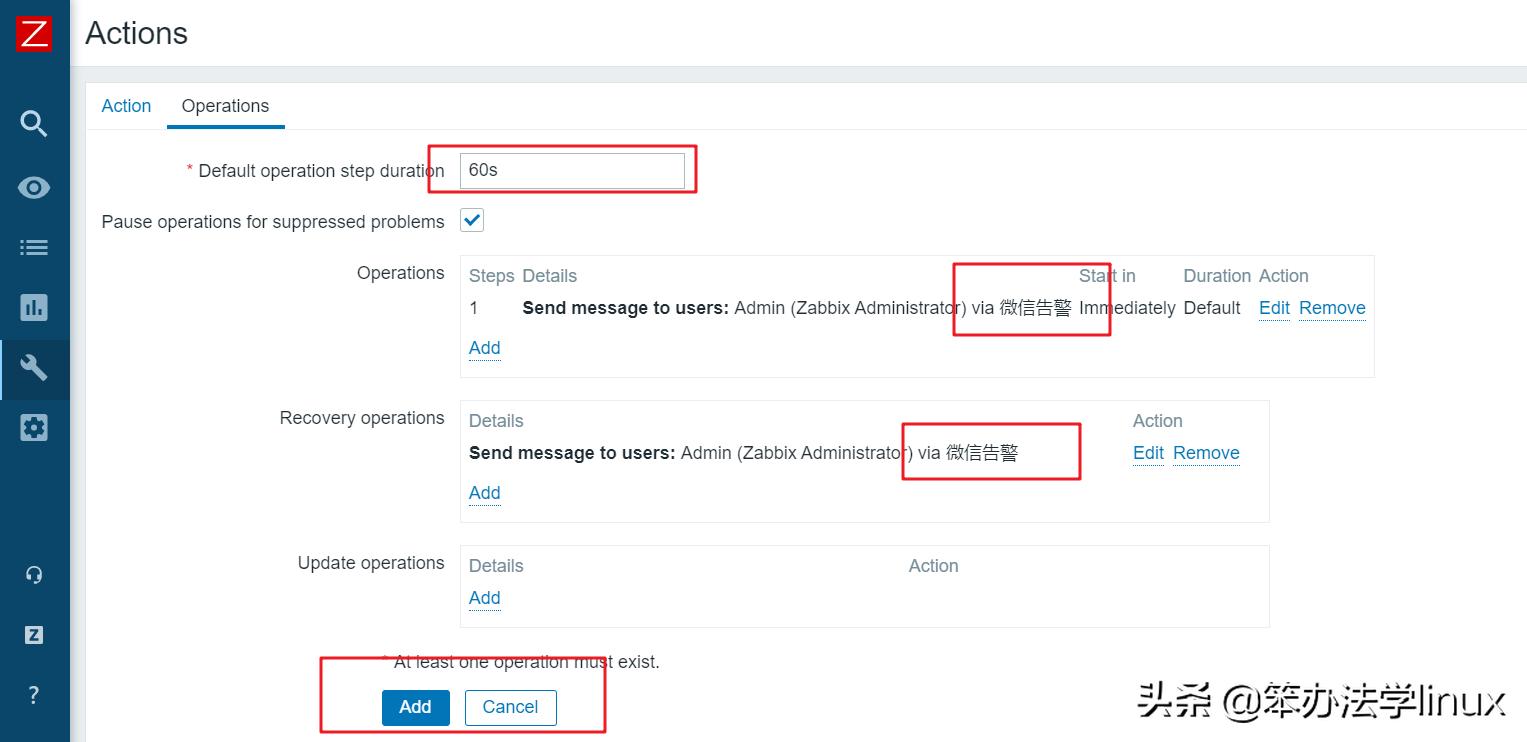
Task: Open Inventory via the list icon
Action: 34,247
